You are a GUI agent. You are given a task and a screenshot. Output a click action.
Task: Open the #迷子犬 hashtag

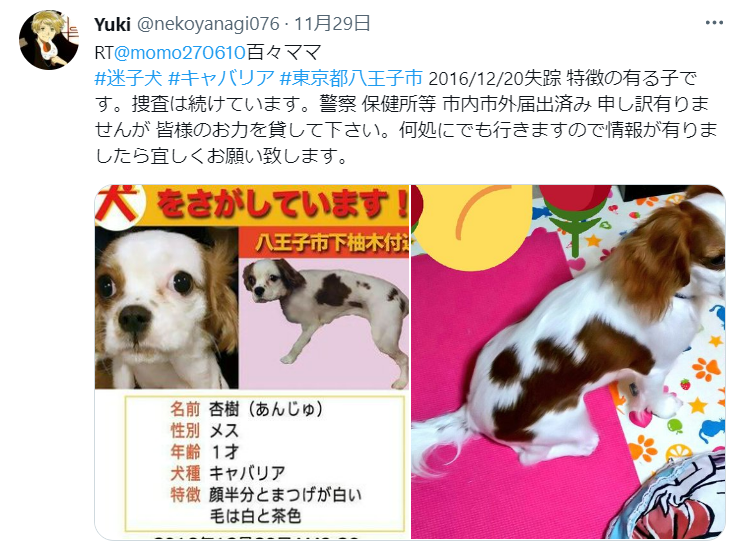128,78
